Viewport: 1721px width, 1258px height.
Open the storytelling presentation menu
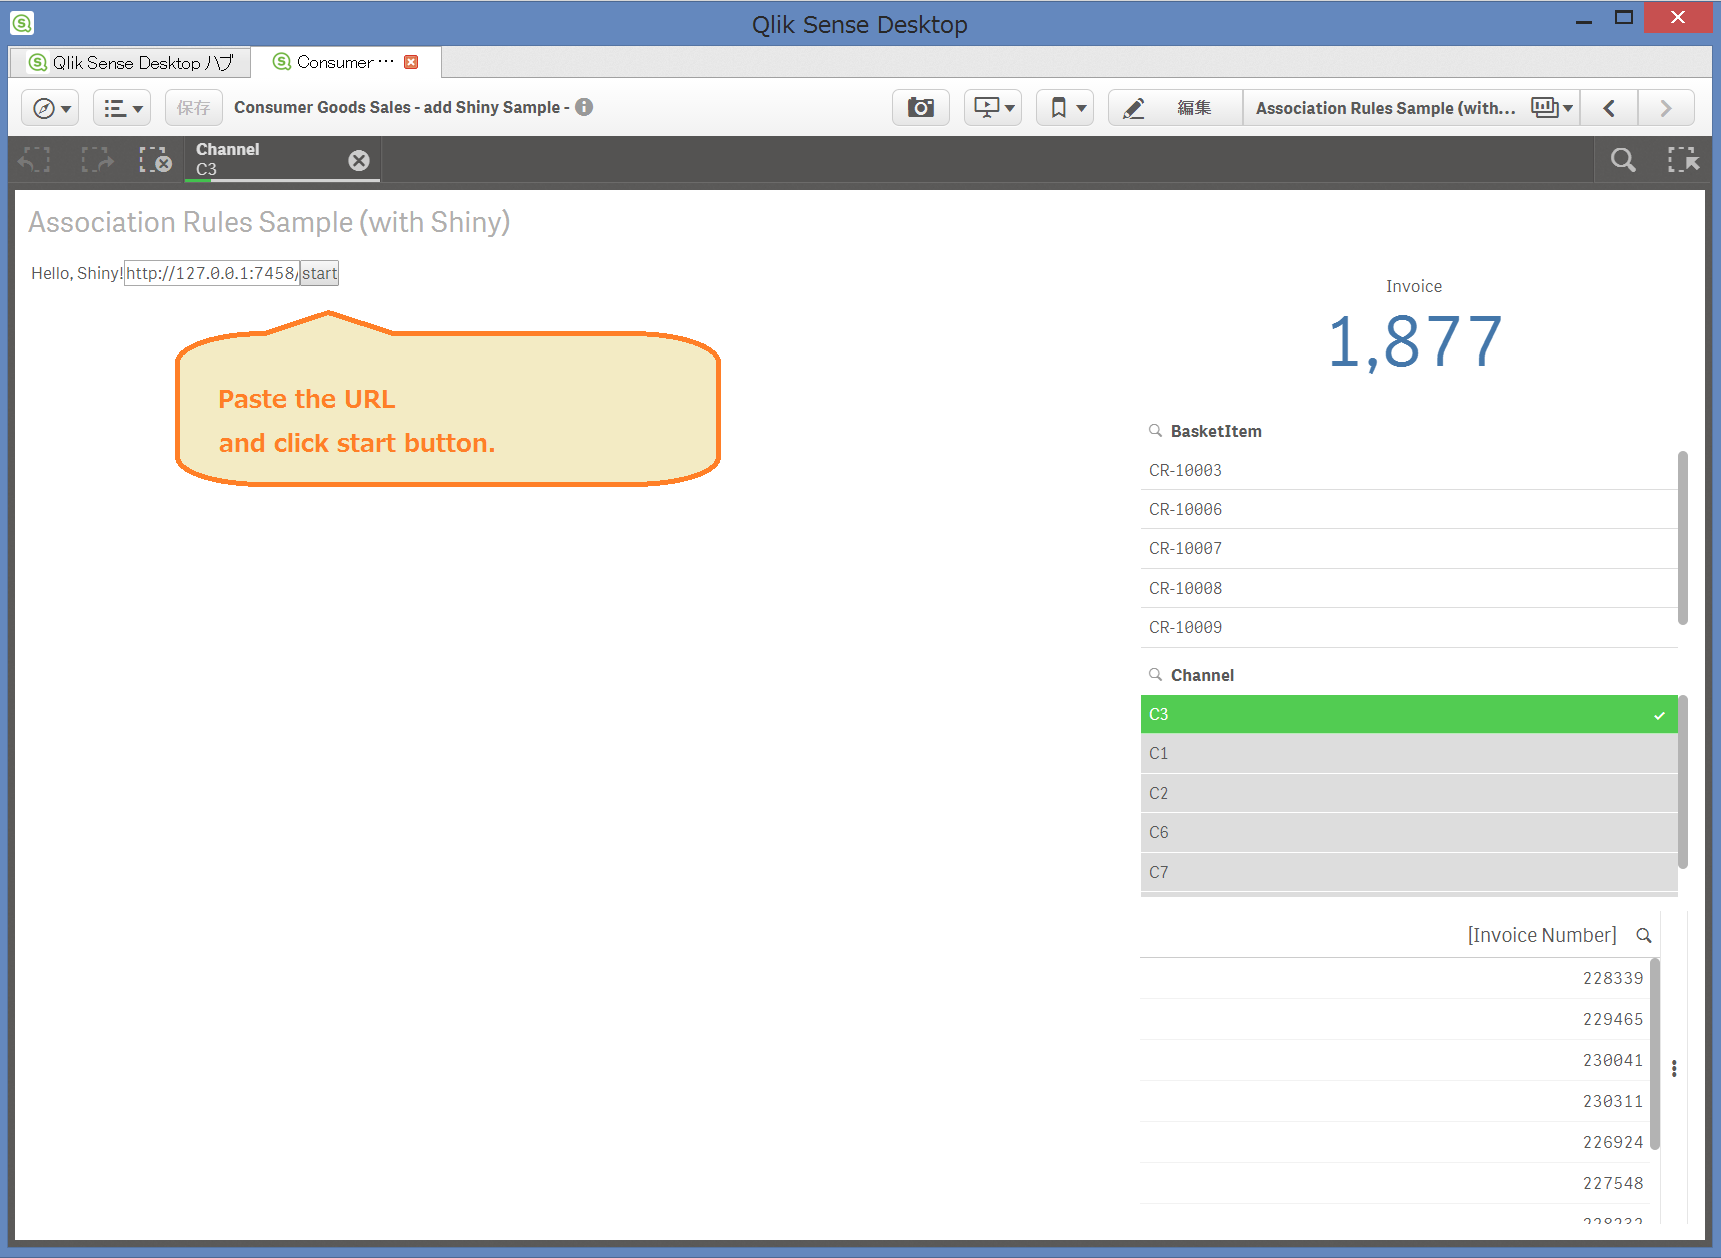[993, 107]
